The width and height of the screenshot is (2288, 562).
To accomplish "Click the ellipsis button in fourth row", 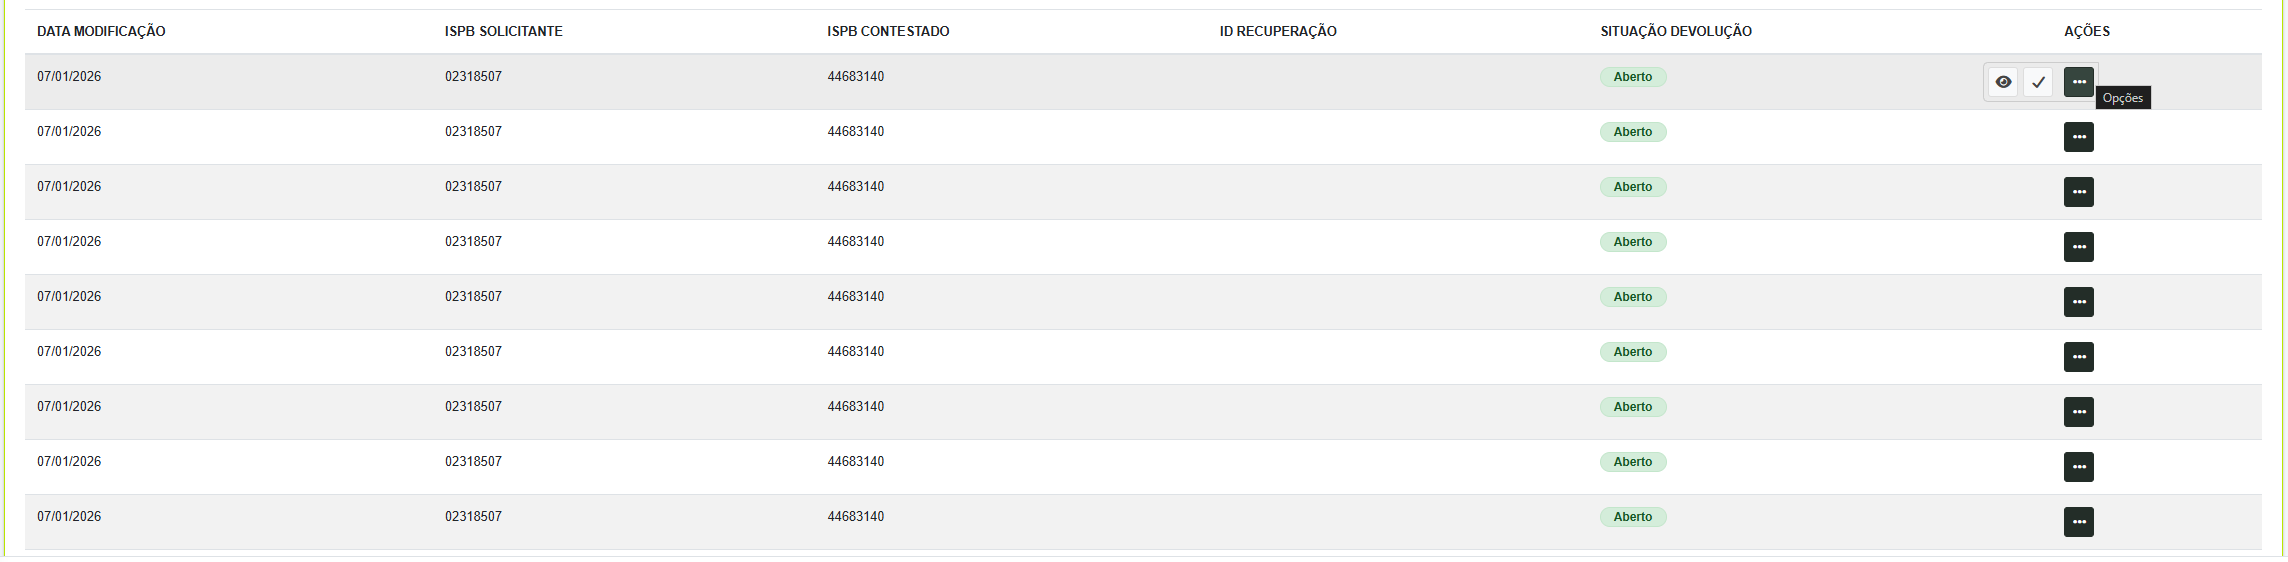I will click(x=2078, y=247).
